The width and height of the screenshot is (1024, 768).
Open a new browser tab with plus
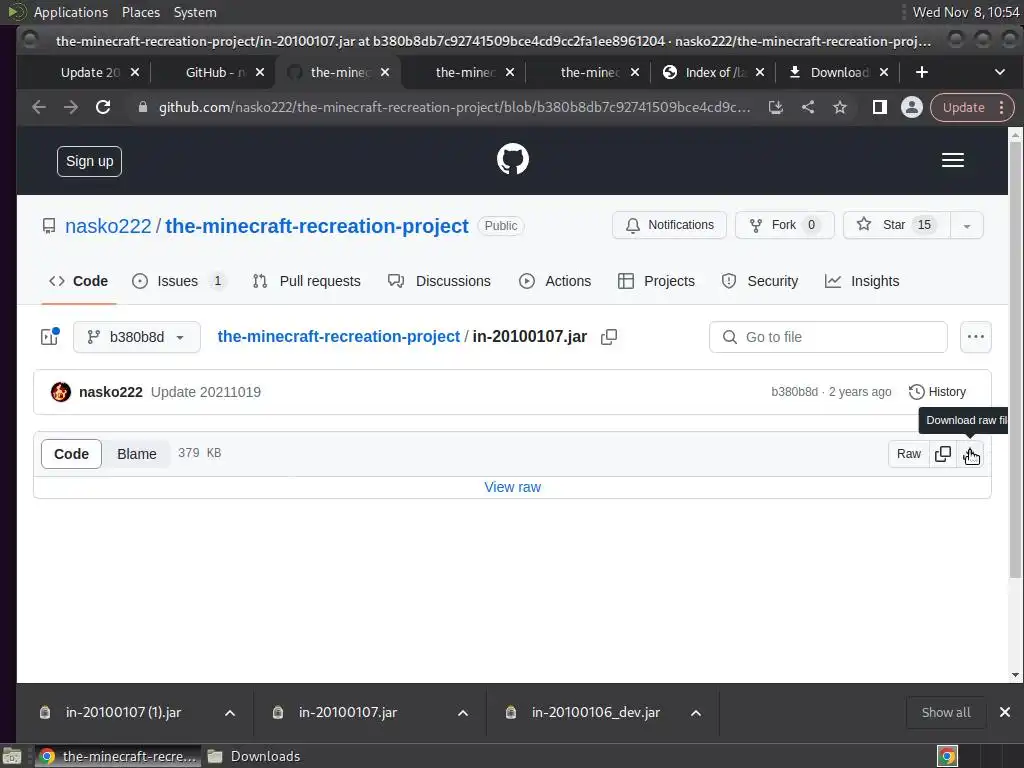(921, 72)
